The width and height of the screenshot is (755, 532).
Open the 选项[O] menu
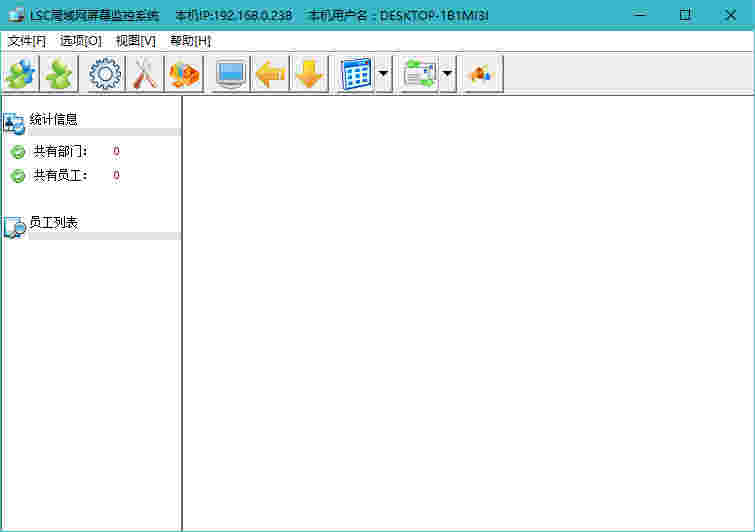pyautogui.click(x=81, y=41)
